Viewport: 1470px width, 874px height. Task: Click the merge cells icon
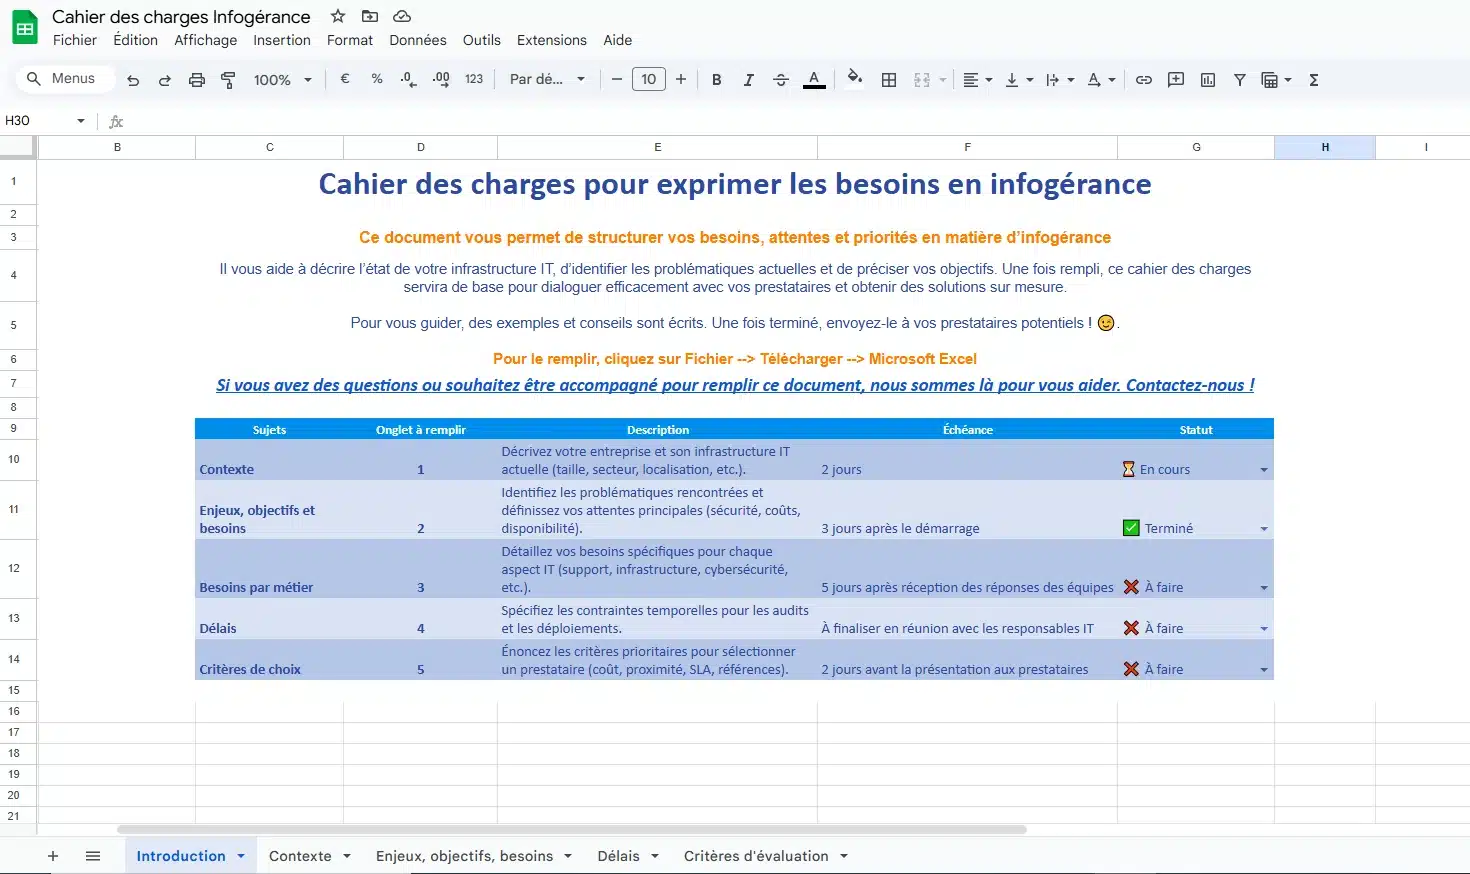tap(922, 80)
